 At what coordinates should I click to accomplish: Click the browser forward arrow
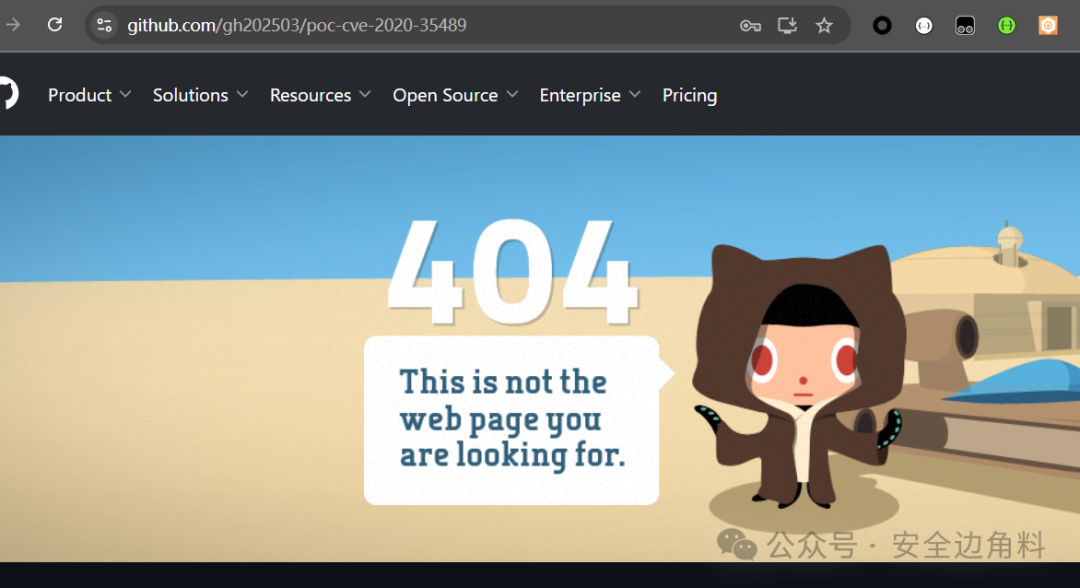12,25
